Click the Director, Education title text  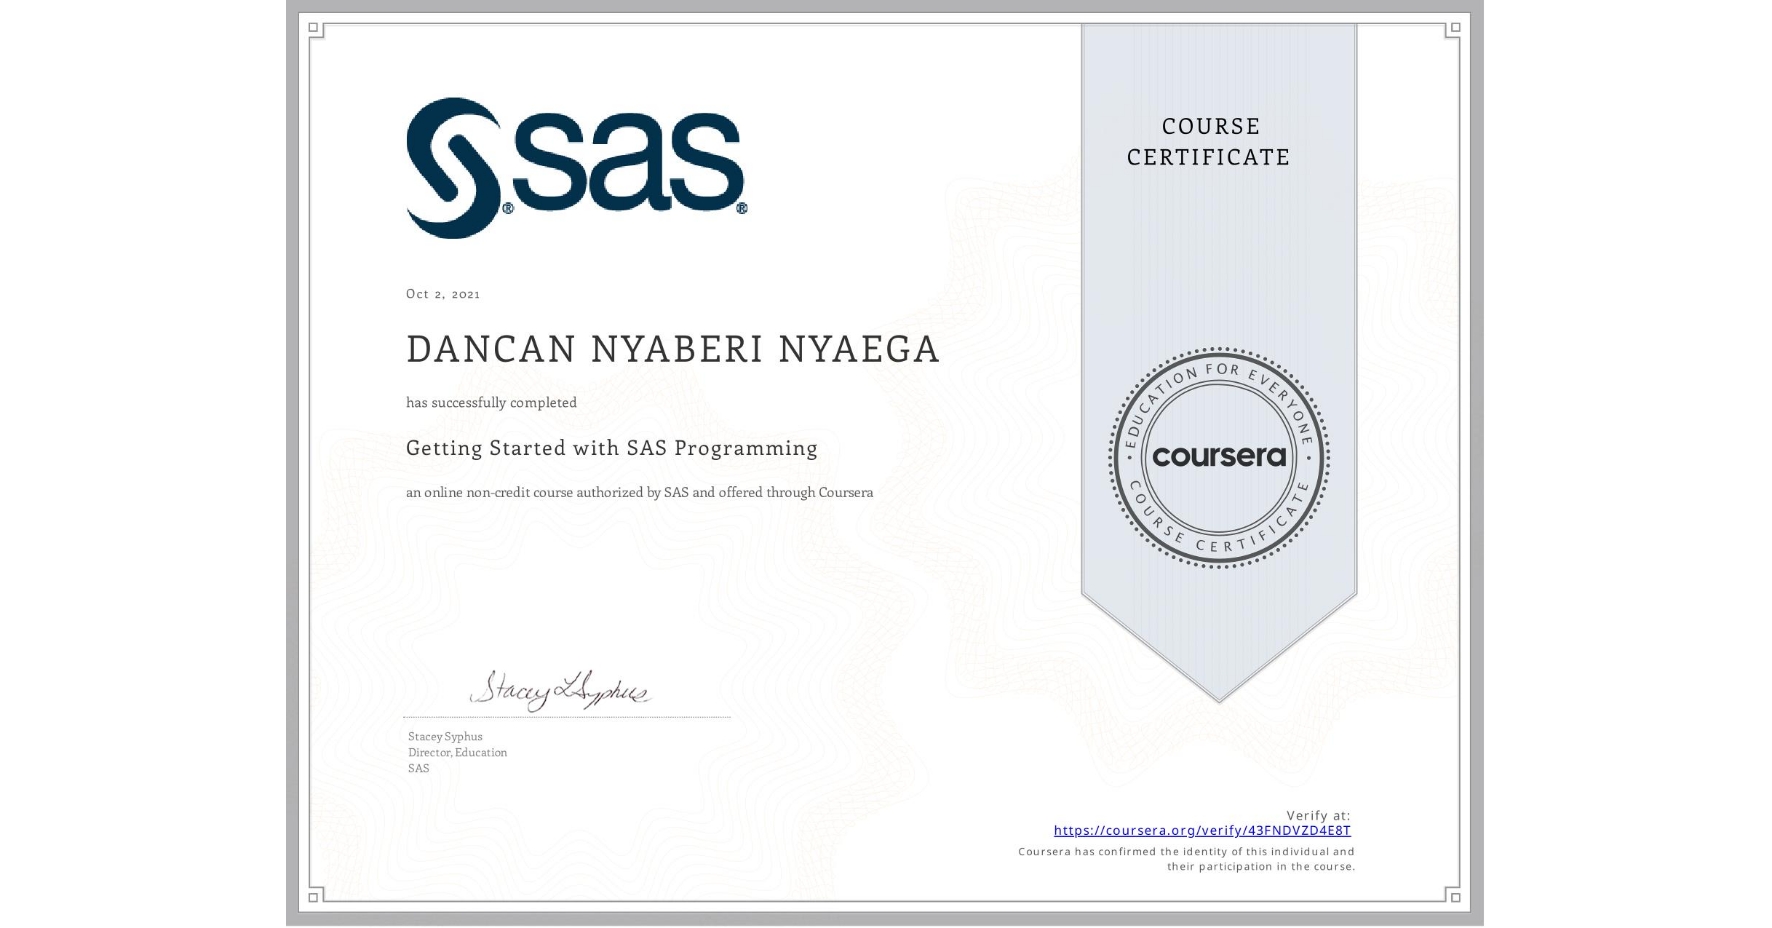[457, 752]
